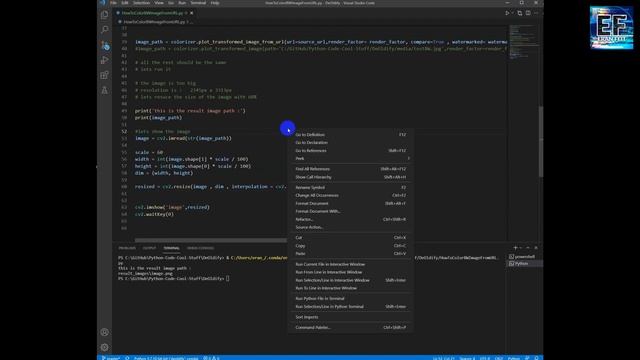The image size is (640, 360).
Task: Choose Rename Symbol
Action: tap(351, 187)
